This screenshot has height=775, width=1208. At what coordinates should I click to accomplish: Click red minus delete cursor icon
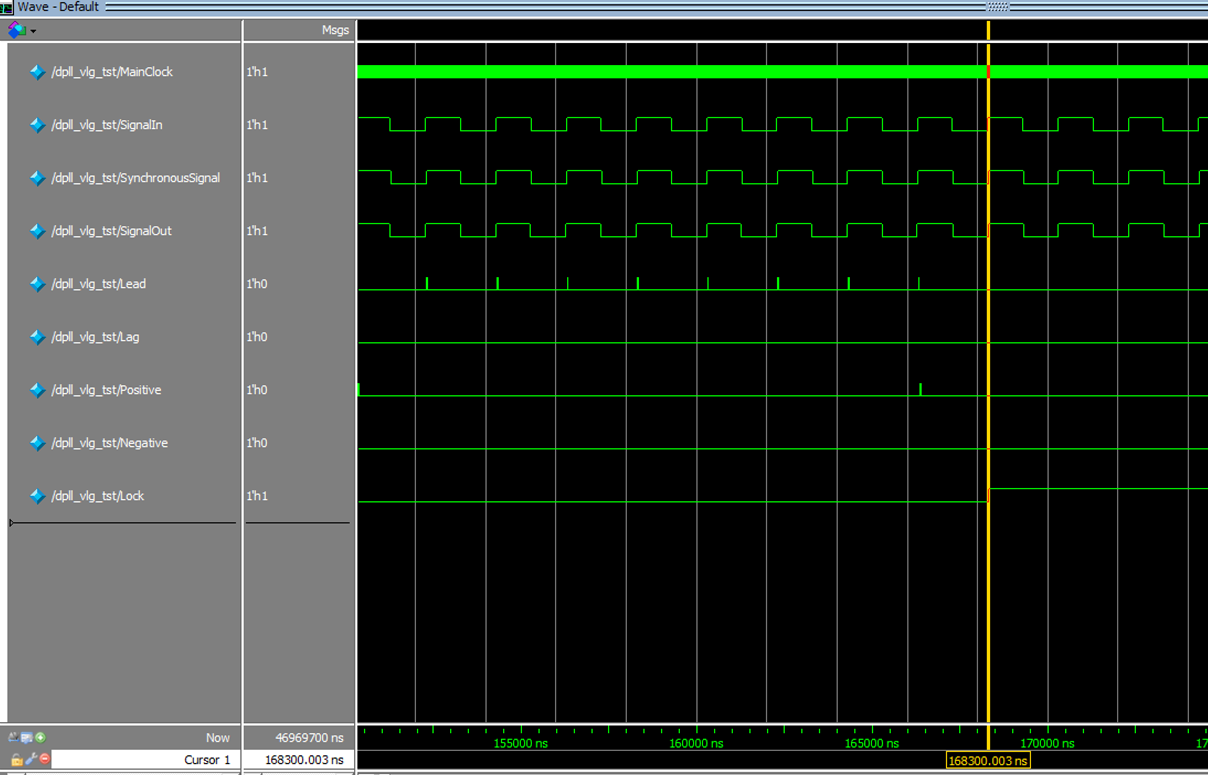pos(44,760)
